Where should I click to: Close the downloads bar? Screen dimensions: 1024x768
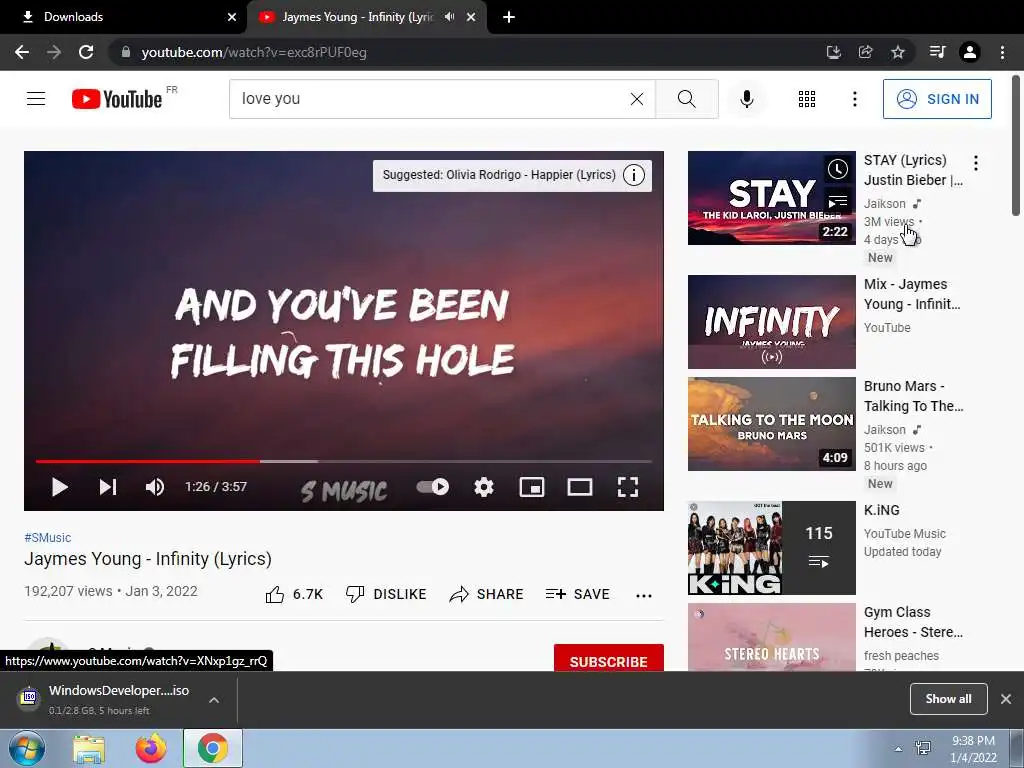1006,699
